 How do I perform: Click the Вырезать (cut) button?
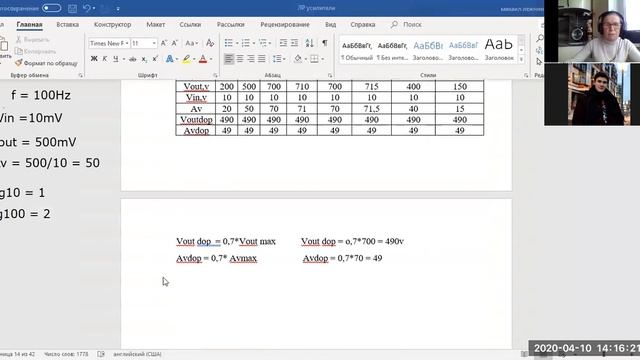(33, 40)
